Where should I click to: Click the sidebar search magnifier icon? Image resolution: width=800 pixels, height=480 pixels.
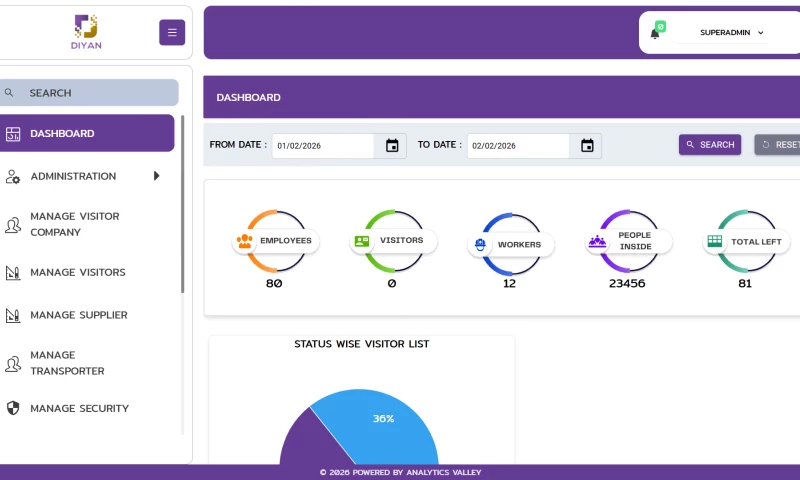coord(9,93)
